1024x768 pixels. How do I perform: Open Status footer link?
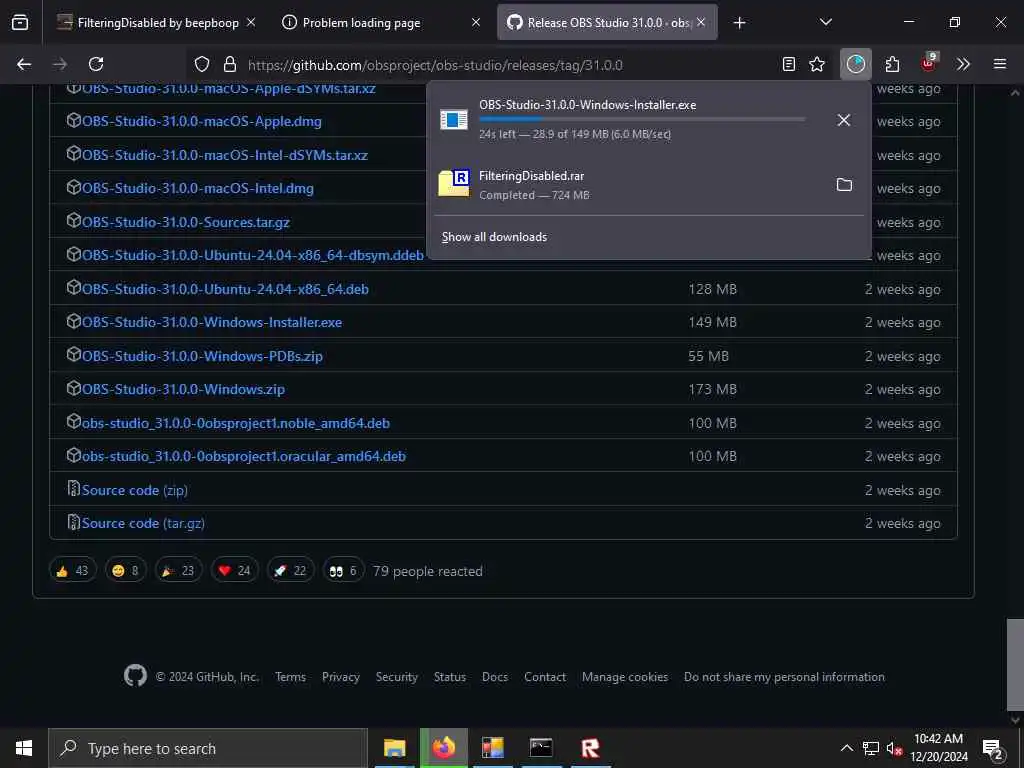450,677
